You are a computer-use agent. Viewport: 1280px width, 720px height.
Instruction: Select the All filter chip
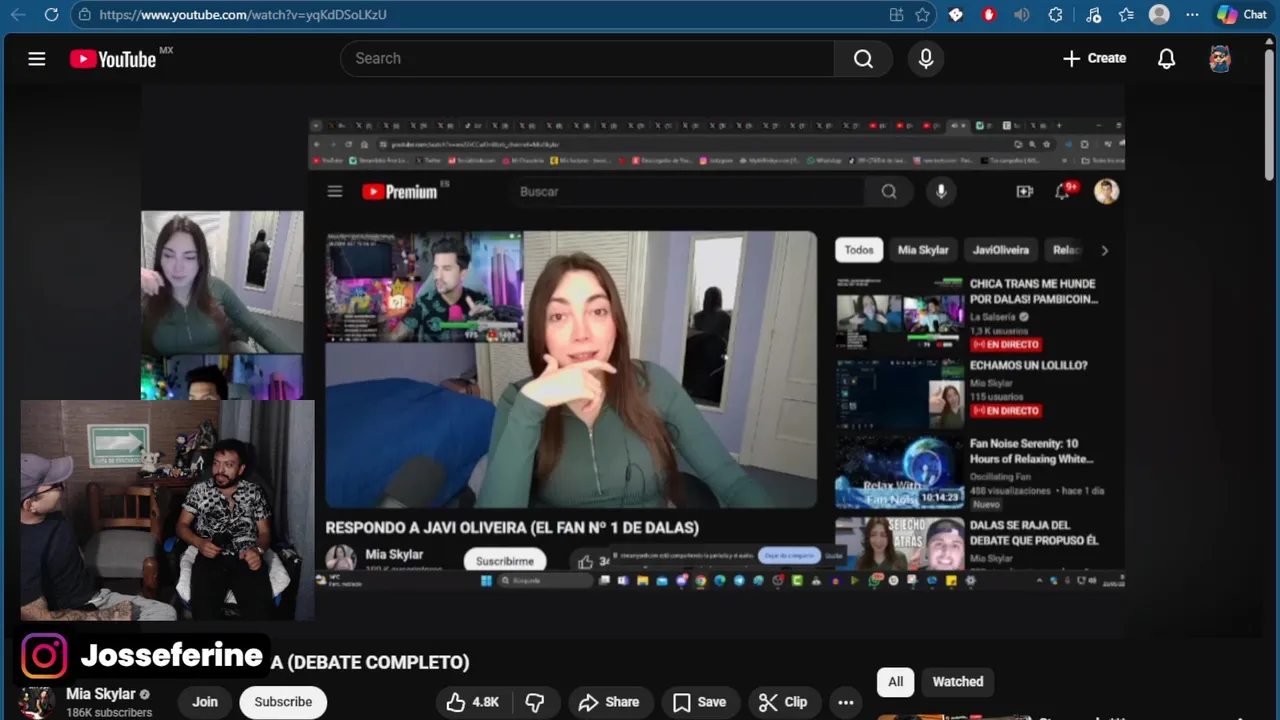coord(895,682)
